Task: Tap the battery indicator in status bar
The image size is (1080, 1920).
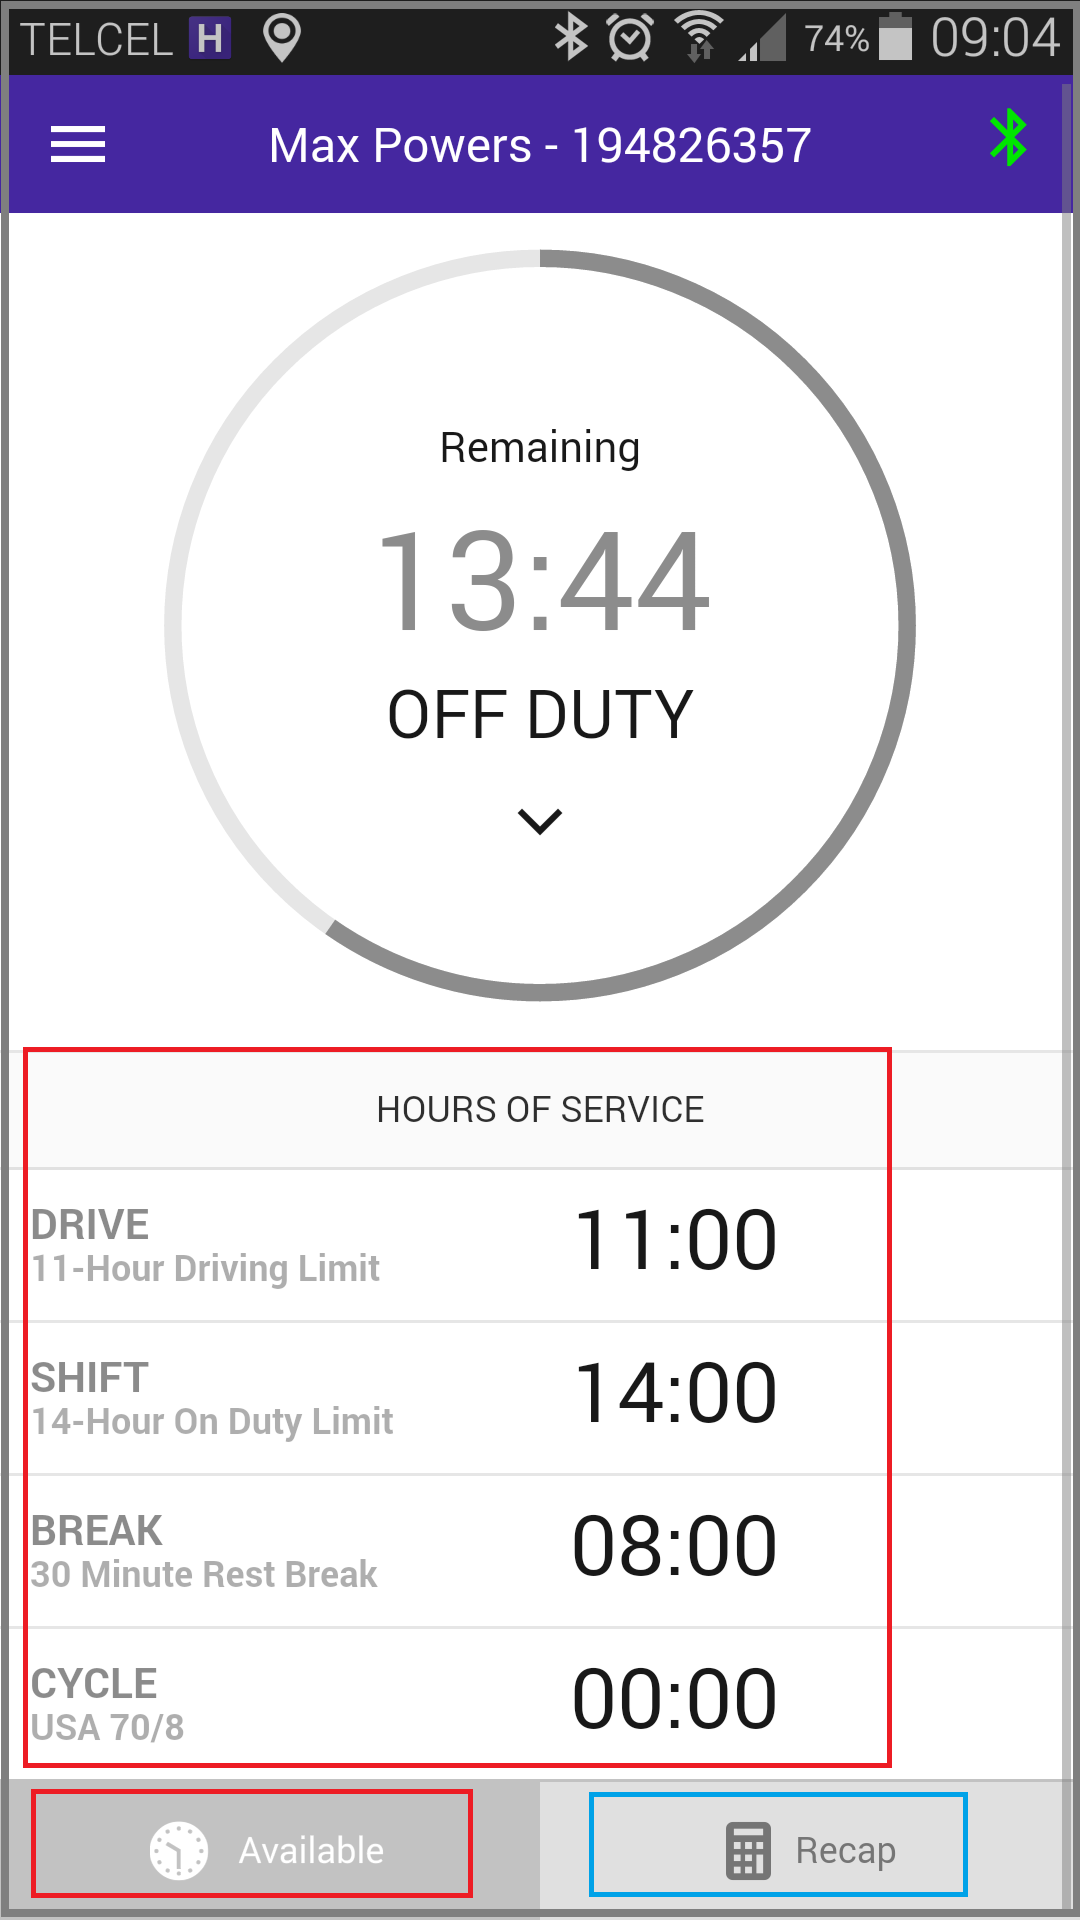Action: [895, 37]
